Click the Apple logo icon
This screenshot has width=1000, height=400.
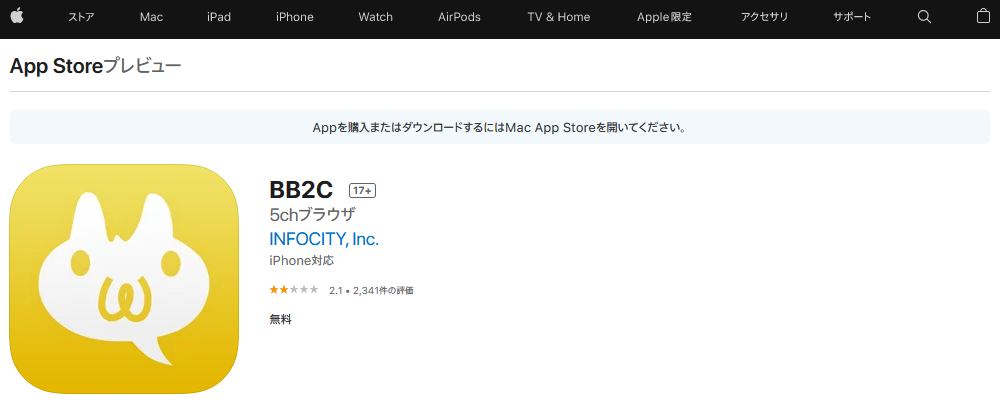pos(17,17)
